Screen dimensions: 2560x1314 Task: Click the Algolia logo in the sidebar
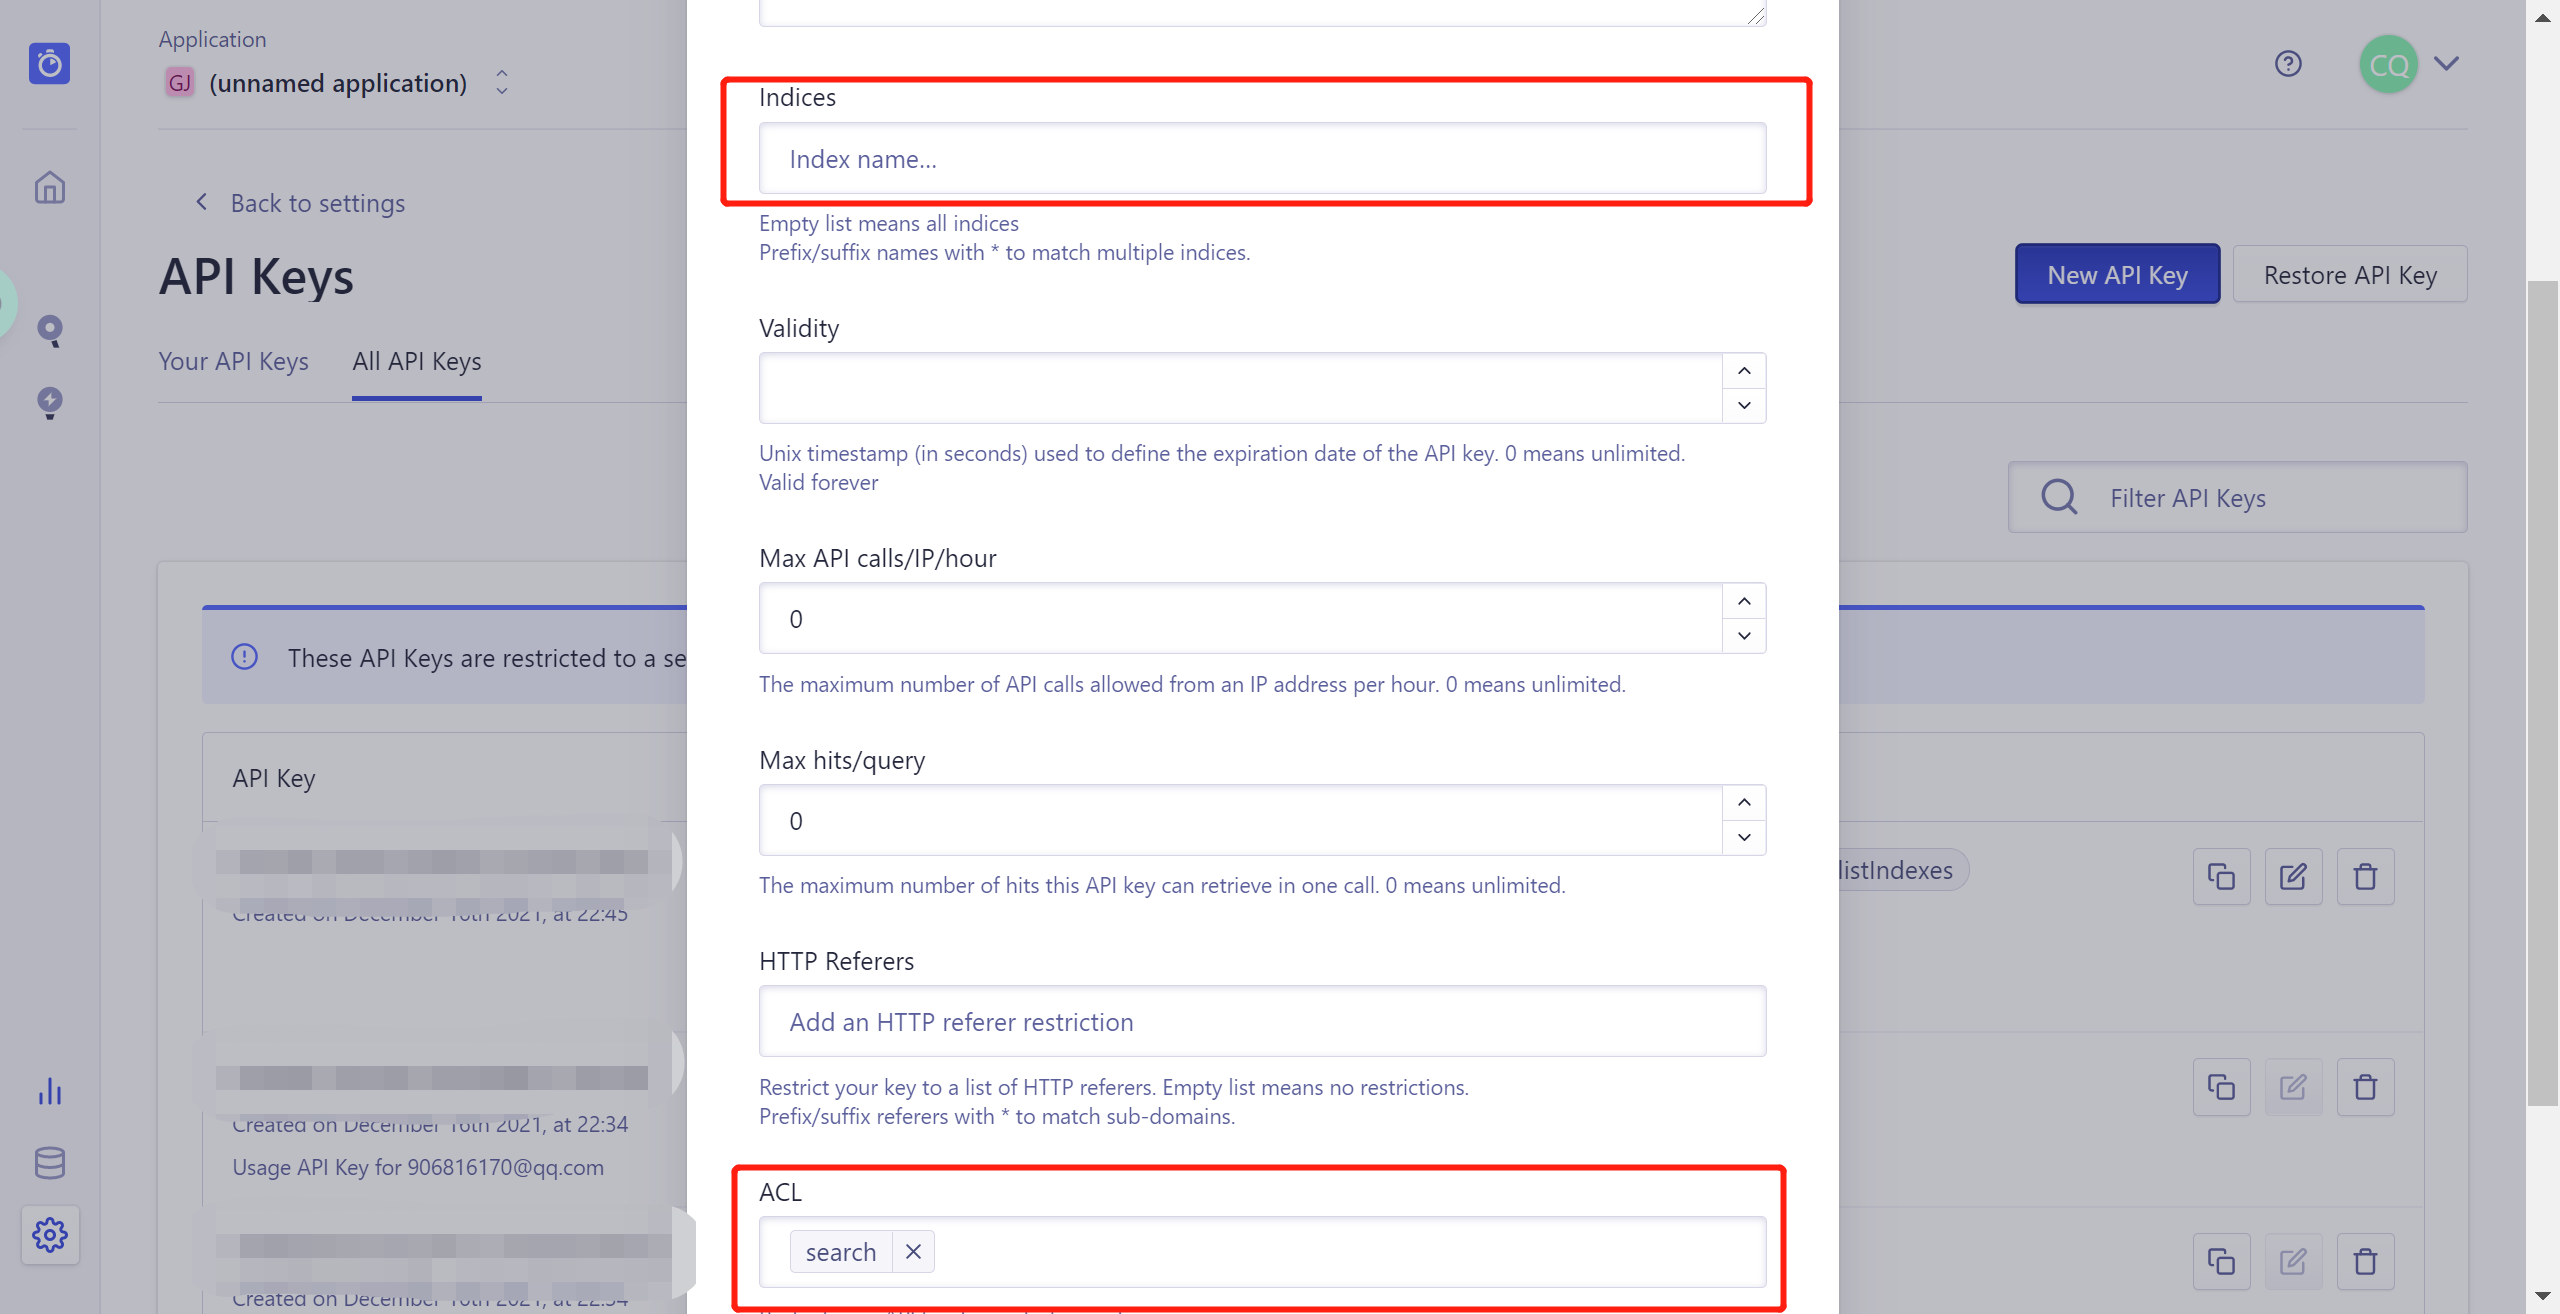click(49, 64)
